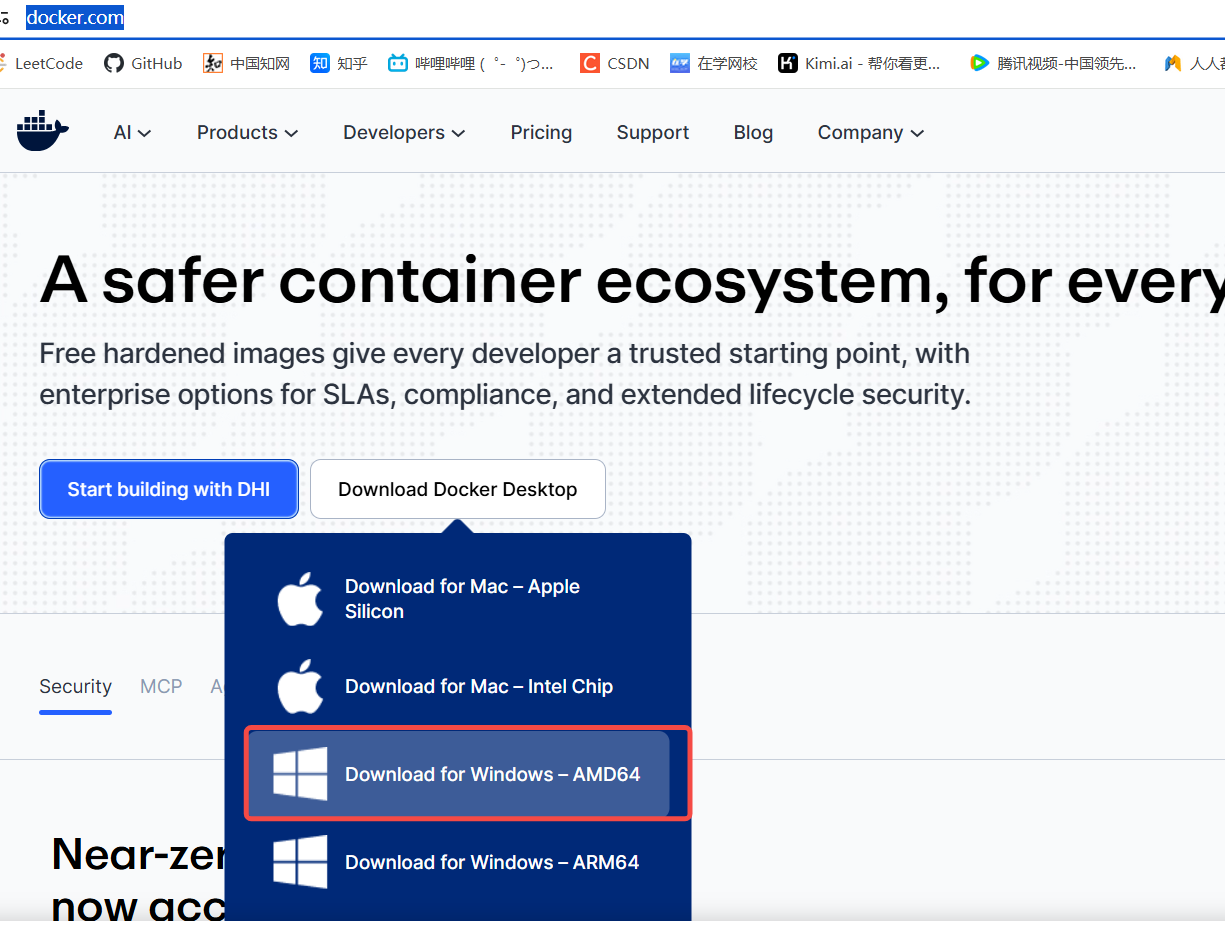Expand the Developers menu

(x=404, y=132)
